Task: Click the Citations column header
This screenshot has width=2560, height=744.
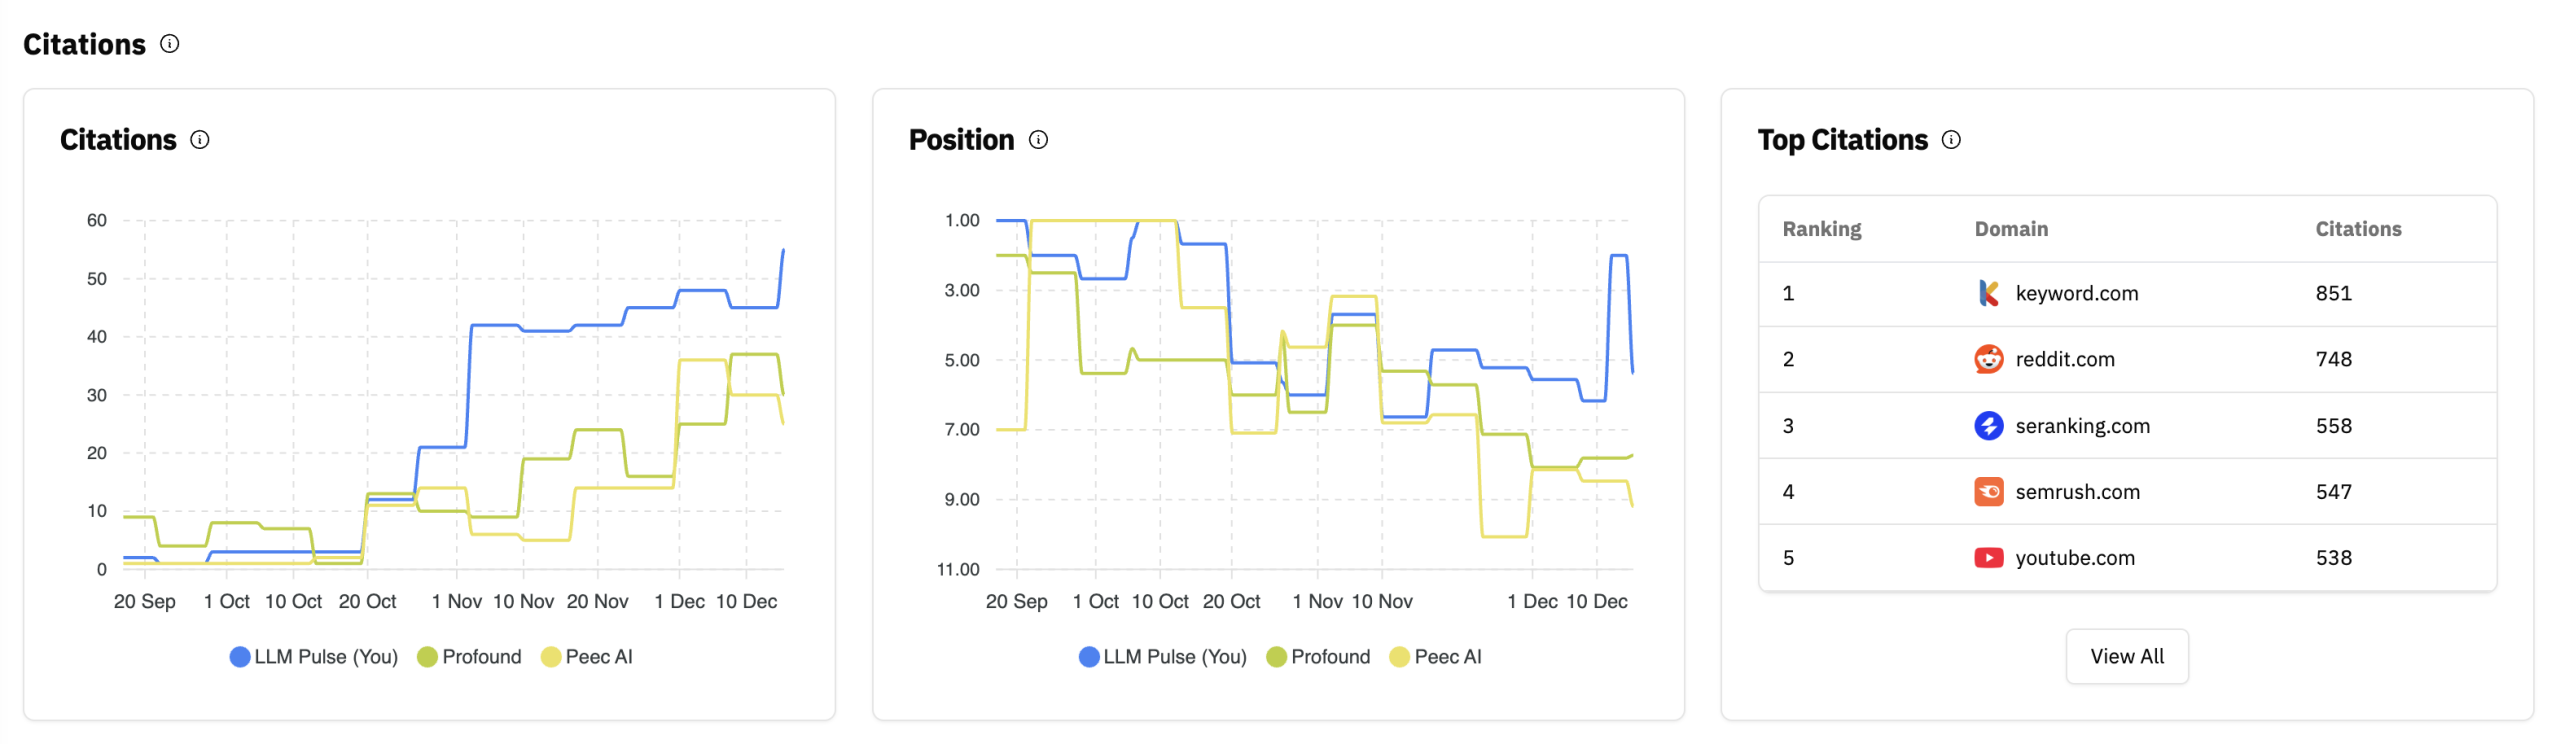Action: coord(2358,229)
